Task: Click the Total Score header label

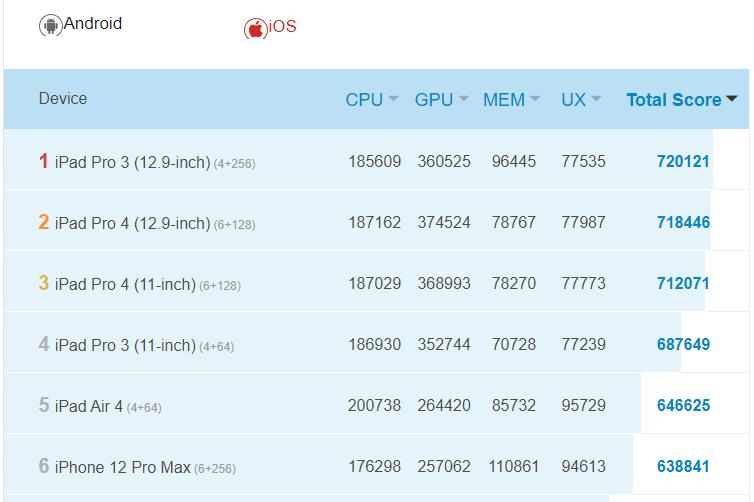Action: coord(673,100)
